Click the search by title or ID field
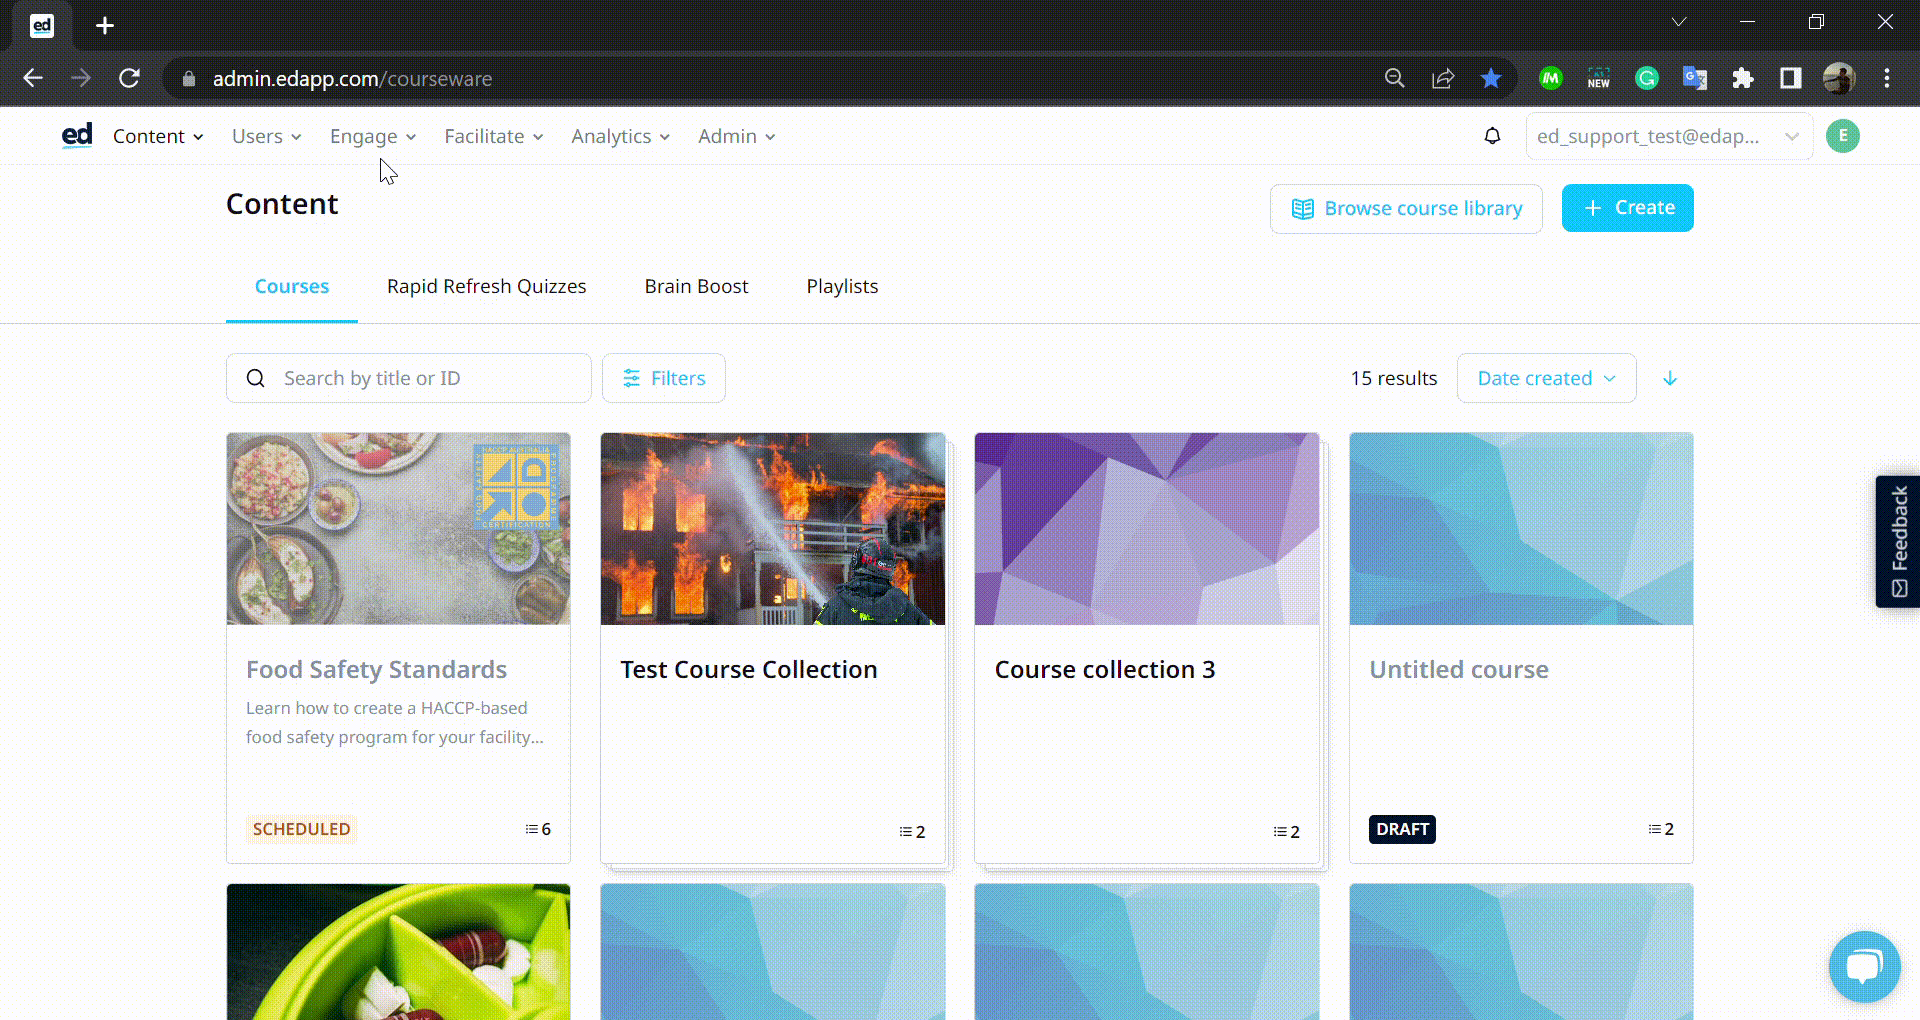 click(408, 378)
